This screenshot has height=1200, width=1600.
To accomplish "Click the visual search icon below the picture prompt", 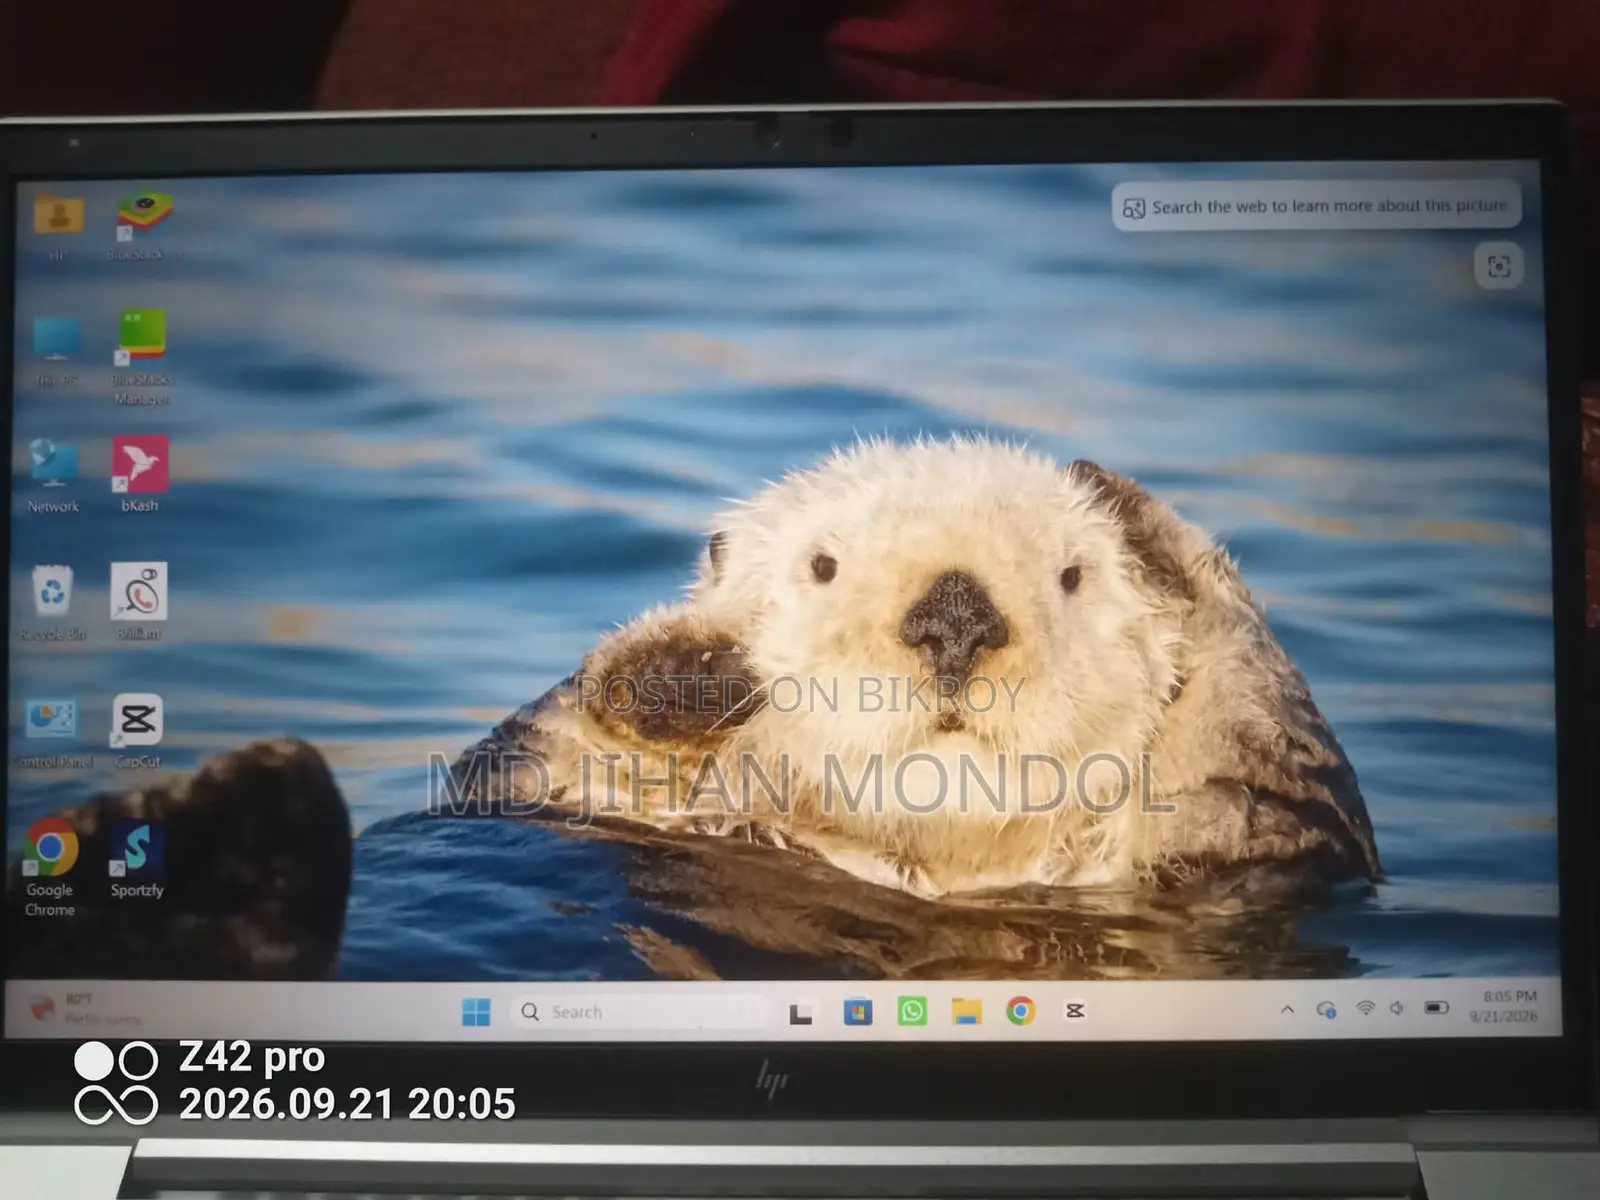I will point(1498,266).
